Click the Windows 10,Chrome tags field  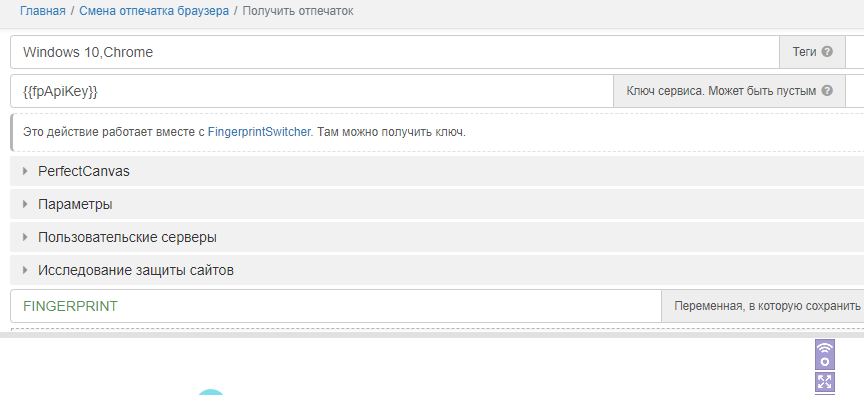click(x=395, y=52)
